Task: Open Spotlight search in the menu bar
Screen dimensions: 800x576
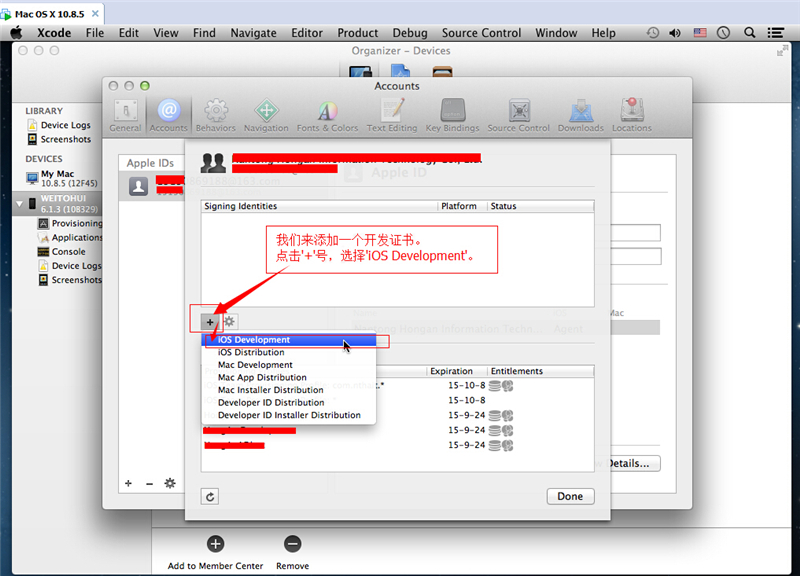Action: [749, 33]
